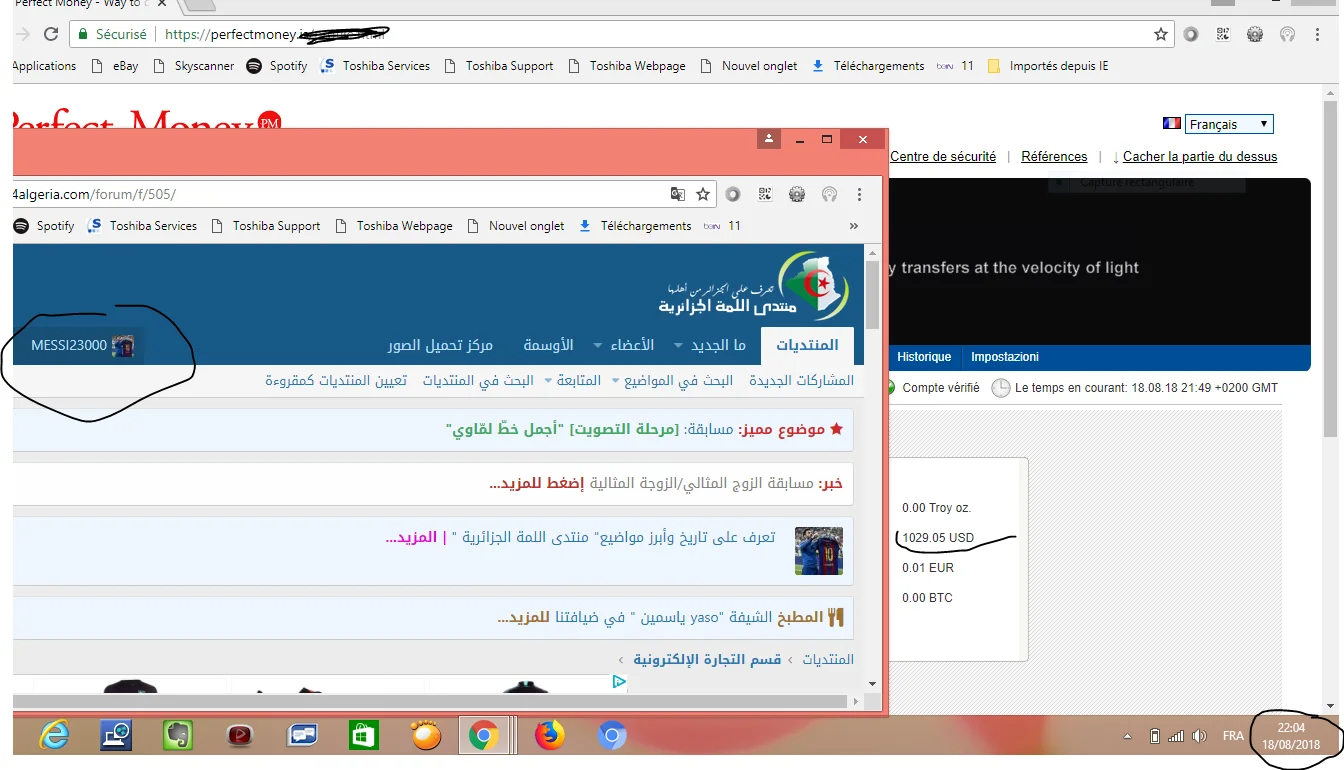Show hidden bookmarks with the chevron overflow
This screenshot has width=1344, height=770.
pos(853,226)
